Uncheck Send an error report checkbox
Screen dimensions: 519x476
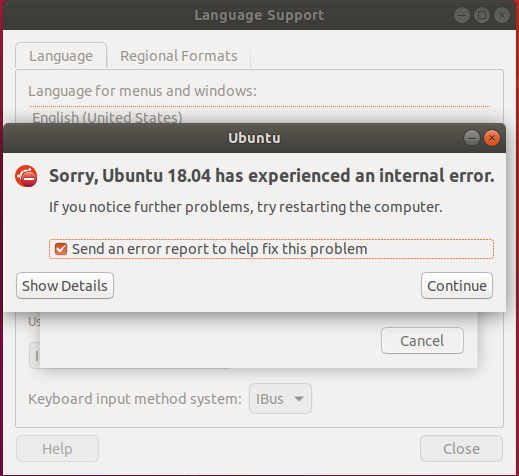(x=61, y=249)
